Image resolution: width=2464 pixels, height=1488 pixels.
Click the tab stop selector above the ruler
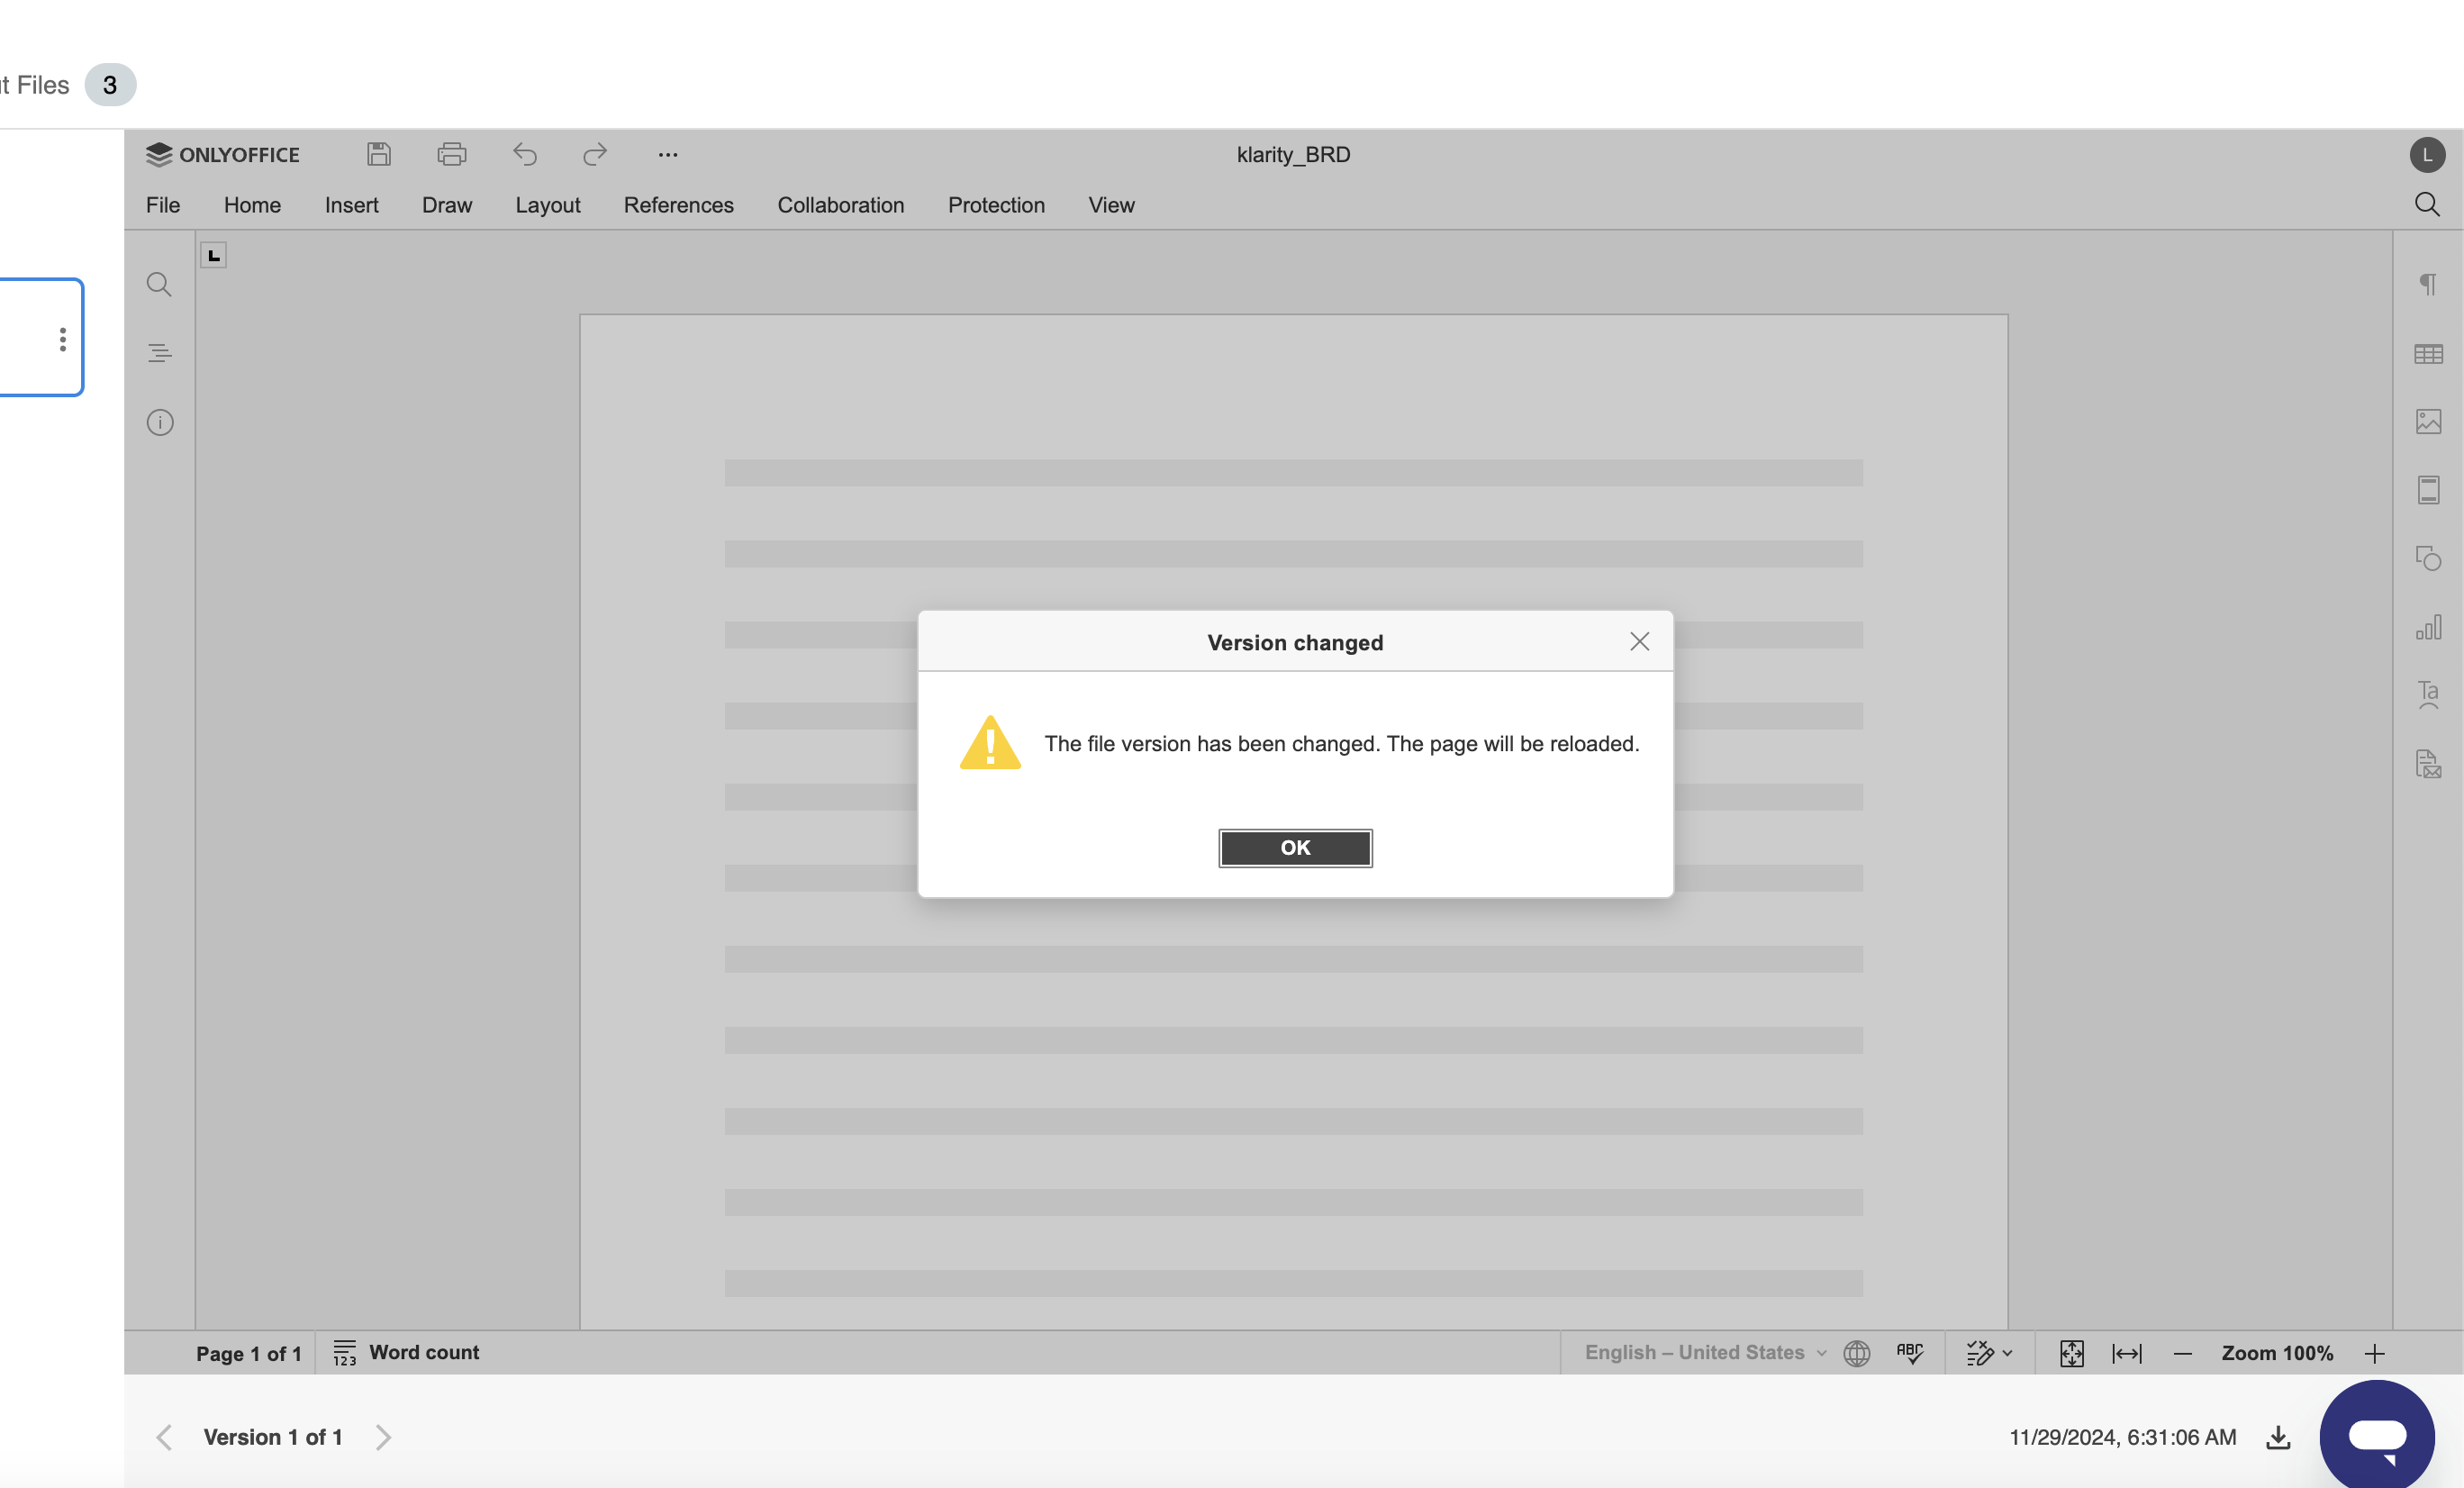[213, 255]
